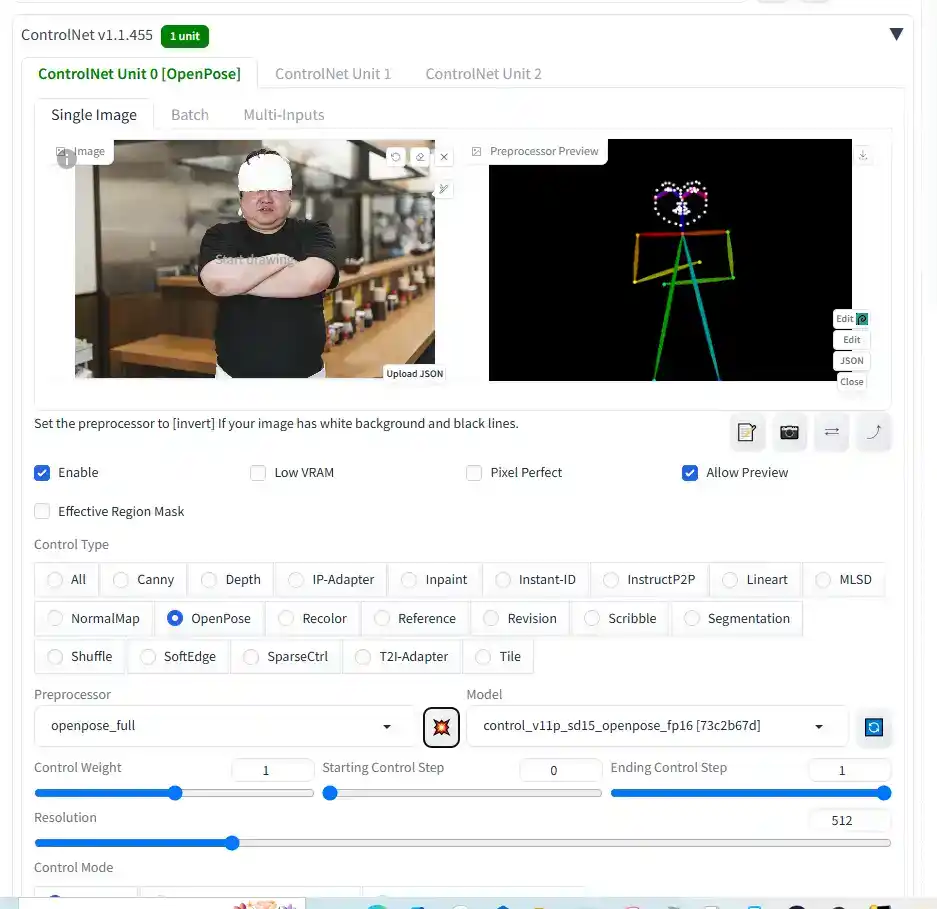Click the eraser icon on input image
This screenshot has width=937, height=909.
coord(420,157)
